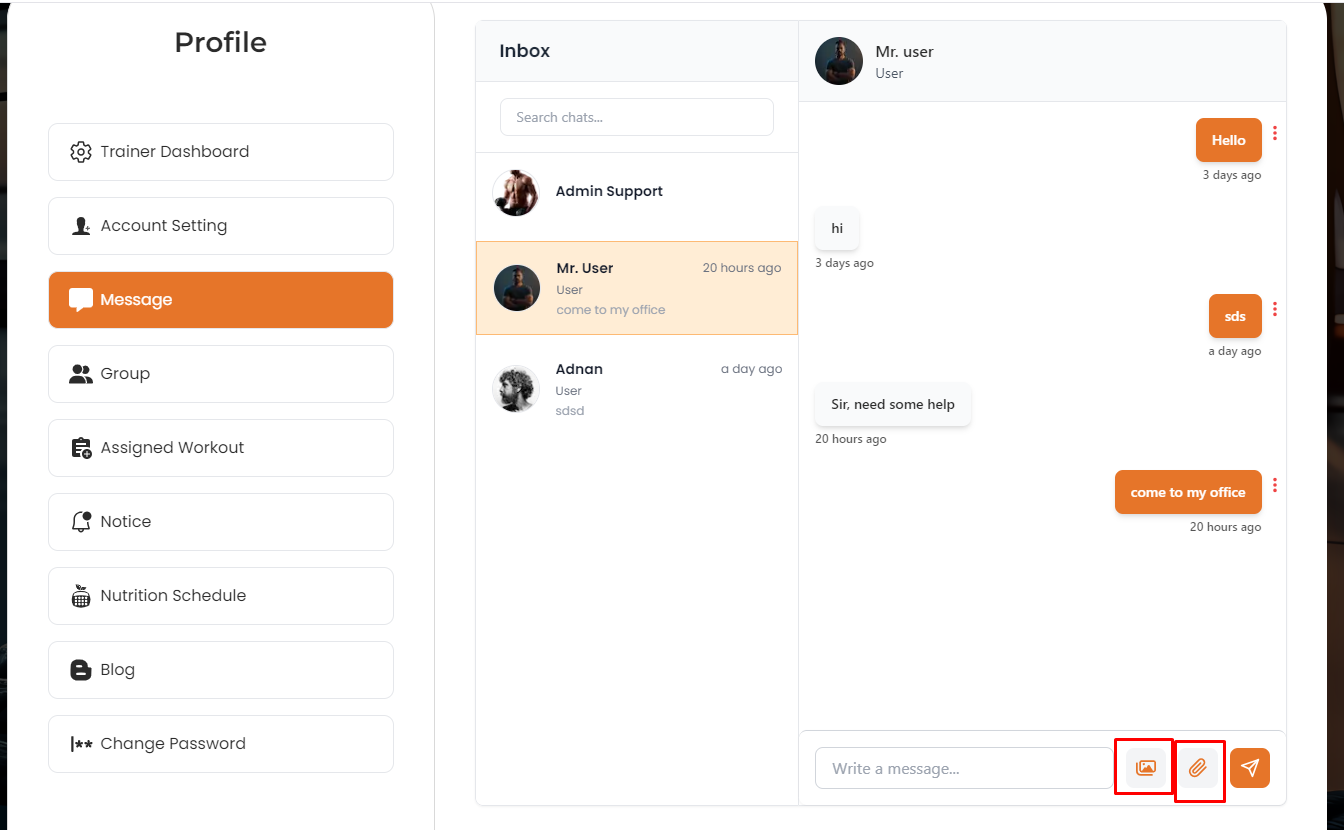Click the Write a message input box
This screenshot has height=830, width=1344.
962,768
